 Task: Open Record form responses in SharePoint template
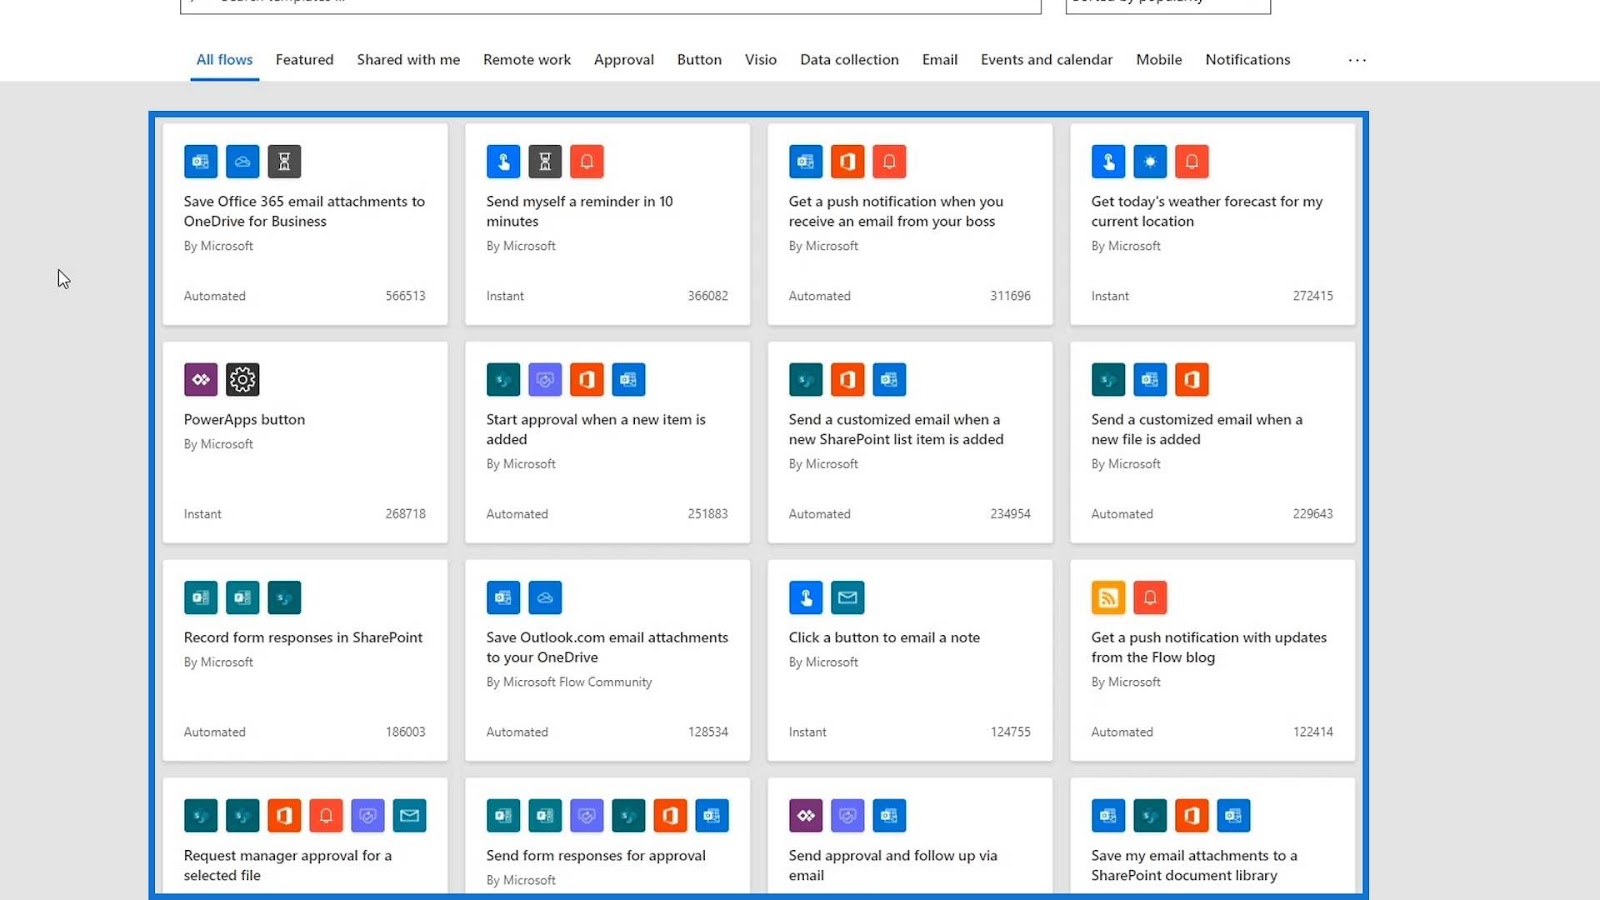[305, 660]
